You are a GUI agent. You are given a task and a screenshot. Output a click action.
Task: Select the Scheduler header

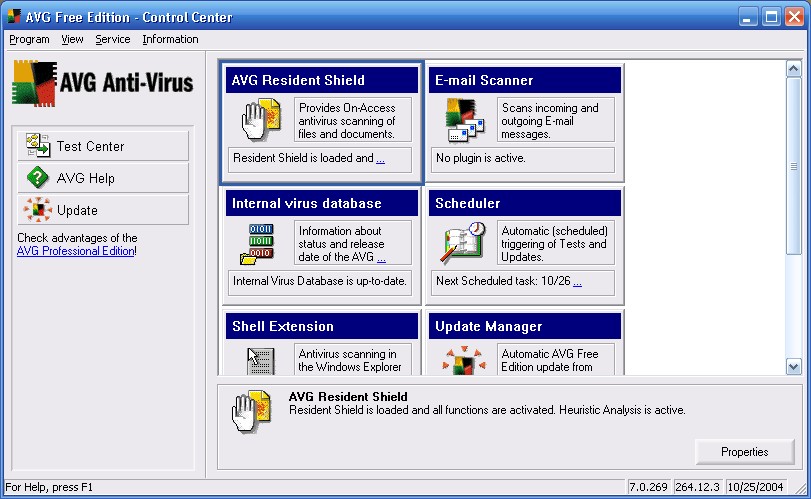[x=524, y=203]
